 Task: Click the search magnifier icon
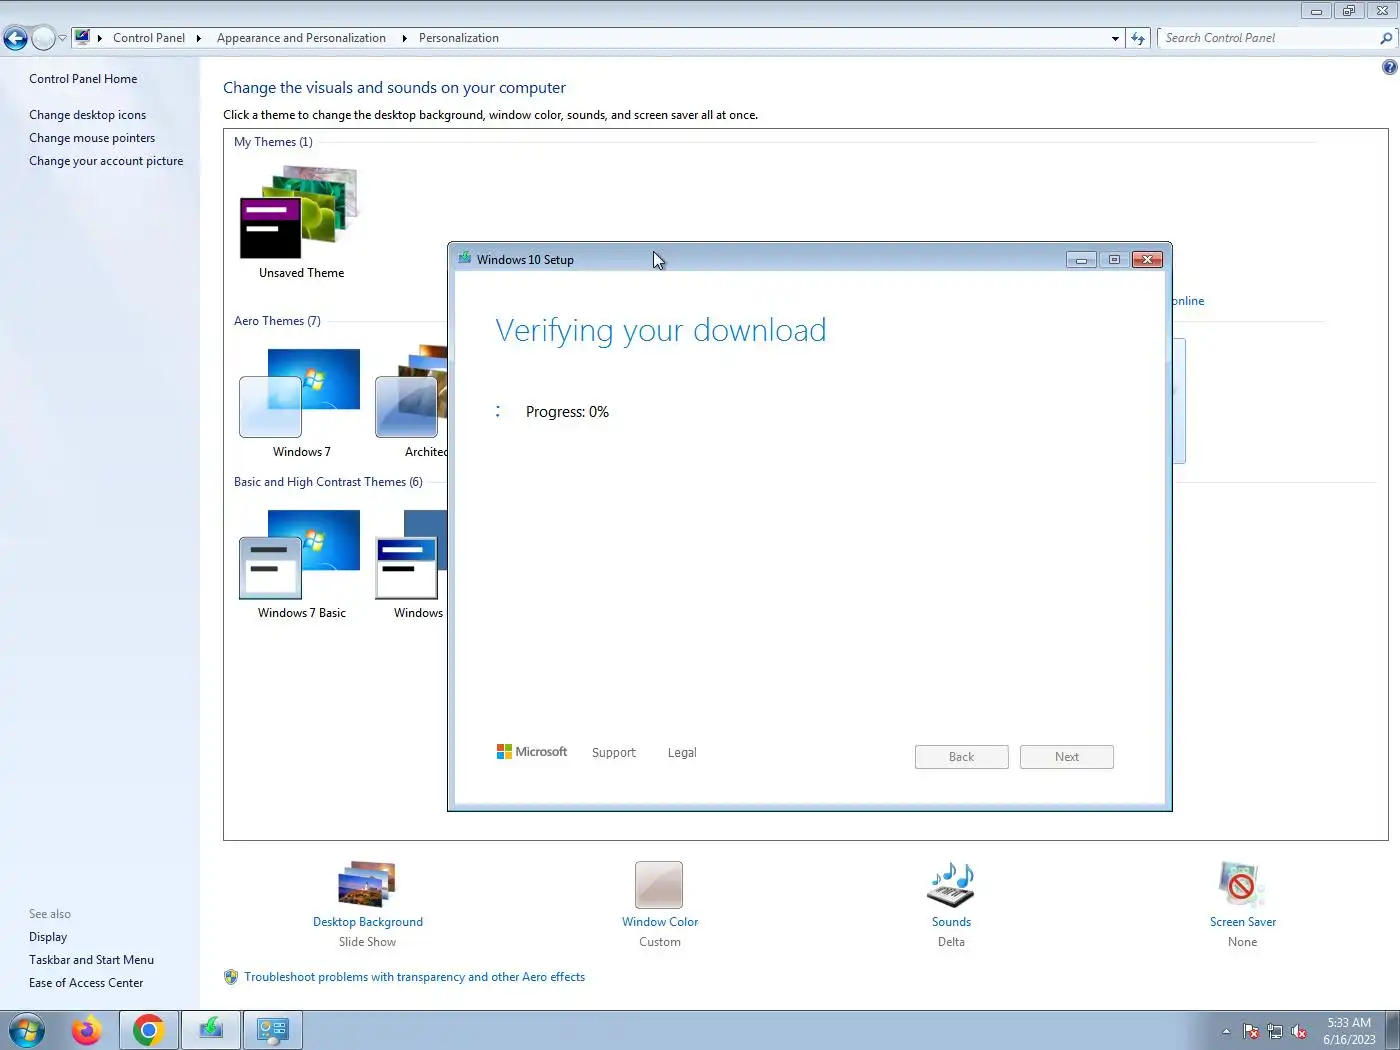(1386, 38)
